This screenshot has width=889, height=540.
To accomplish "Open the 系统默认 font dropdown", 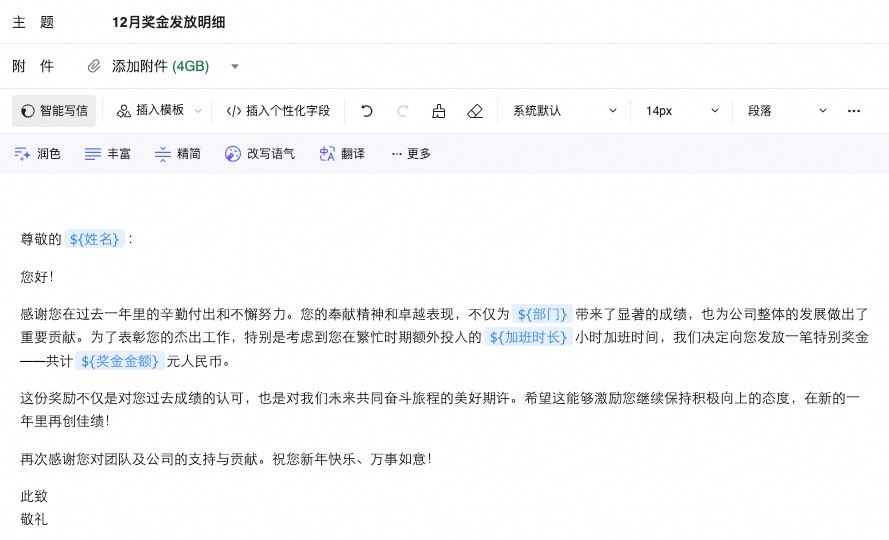I will click(563, 111).
